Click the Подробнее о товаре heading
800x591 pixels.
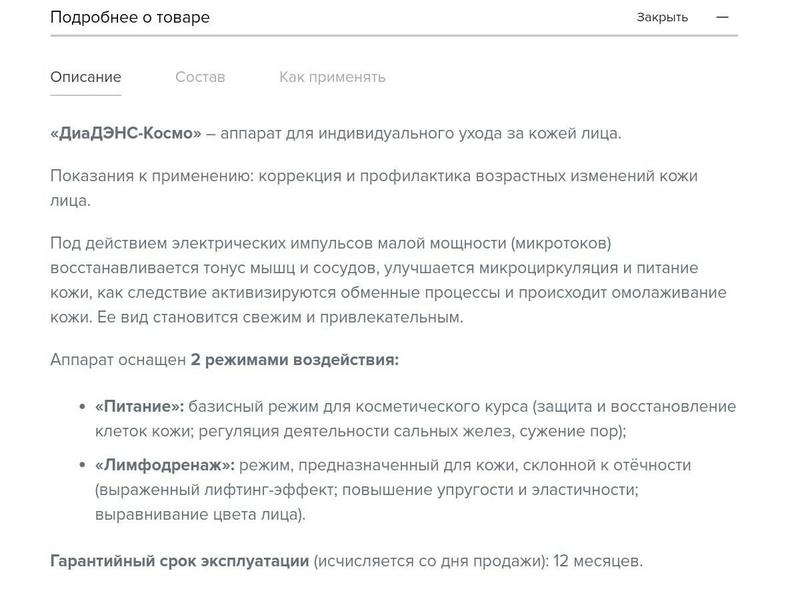(x=130, y=17)
